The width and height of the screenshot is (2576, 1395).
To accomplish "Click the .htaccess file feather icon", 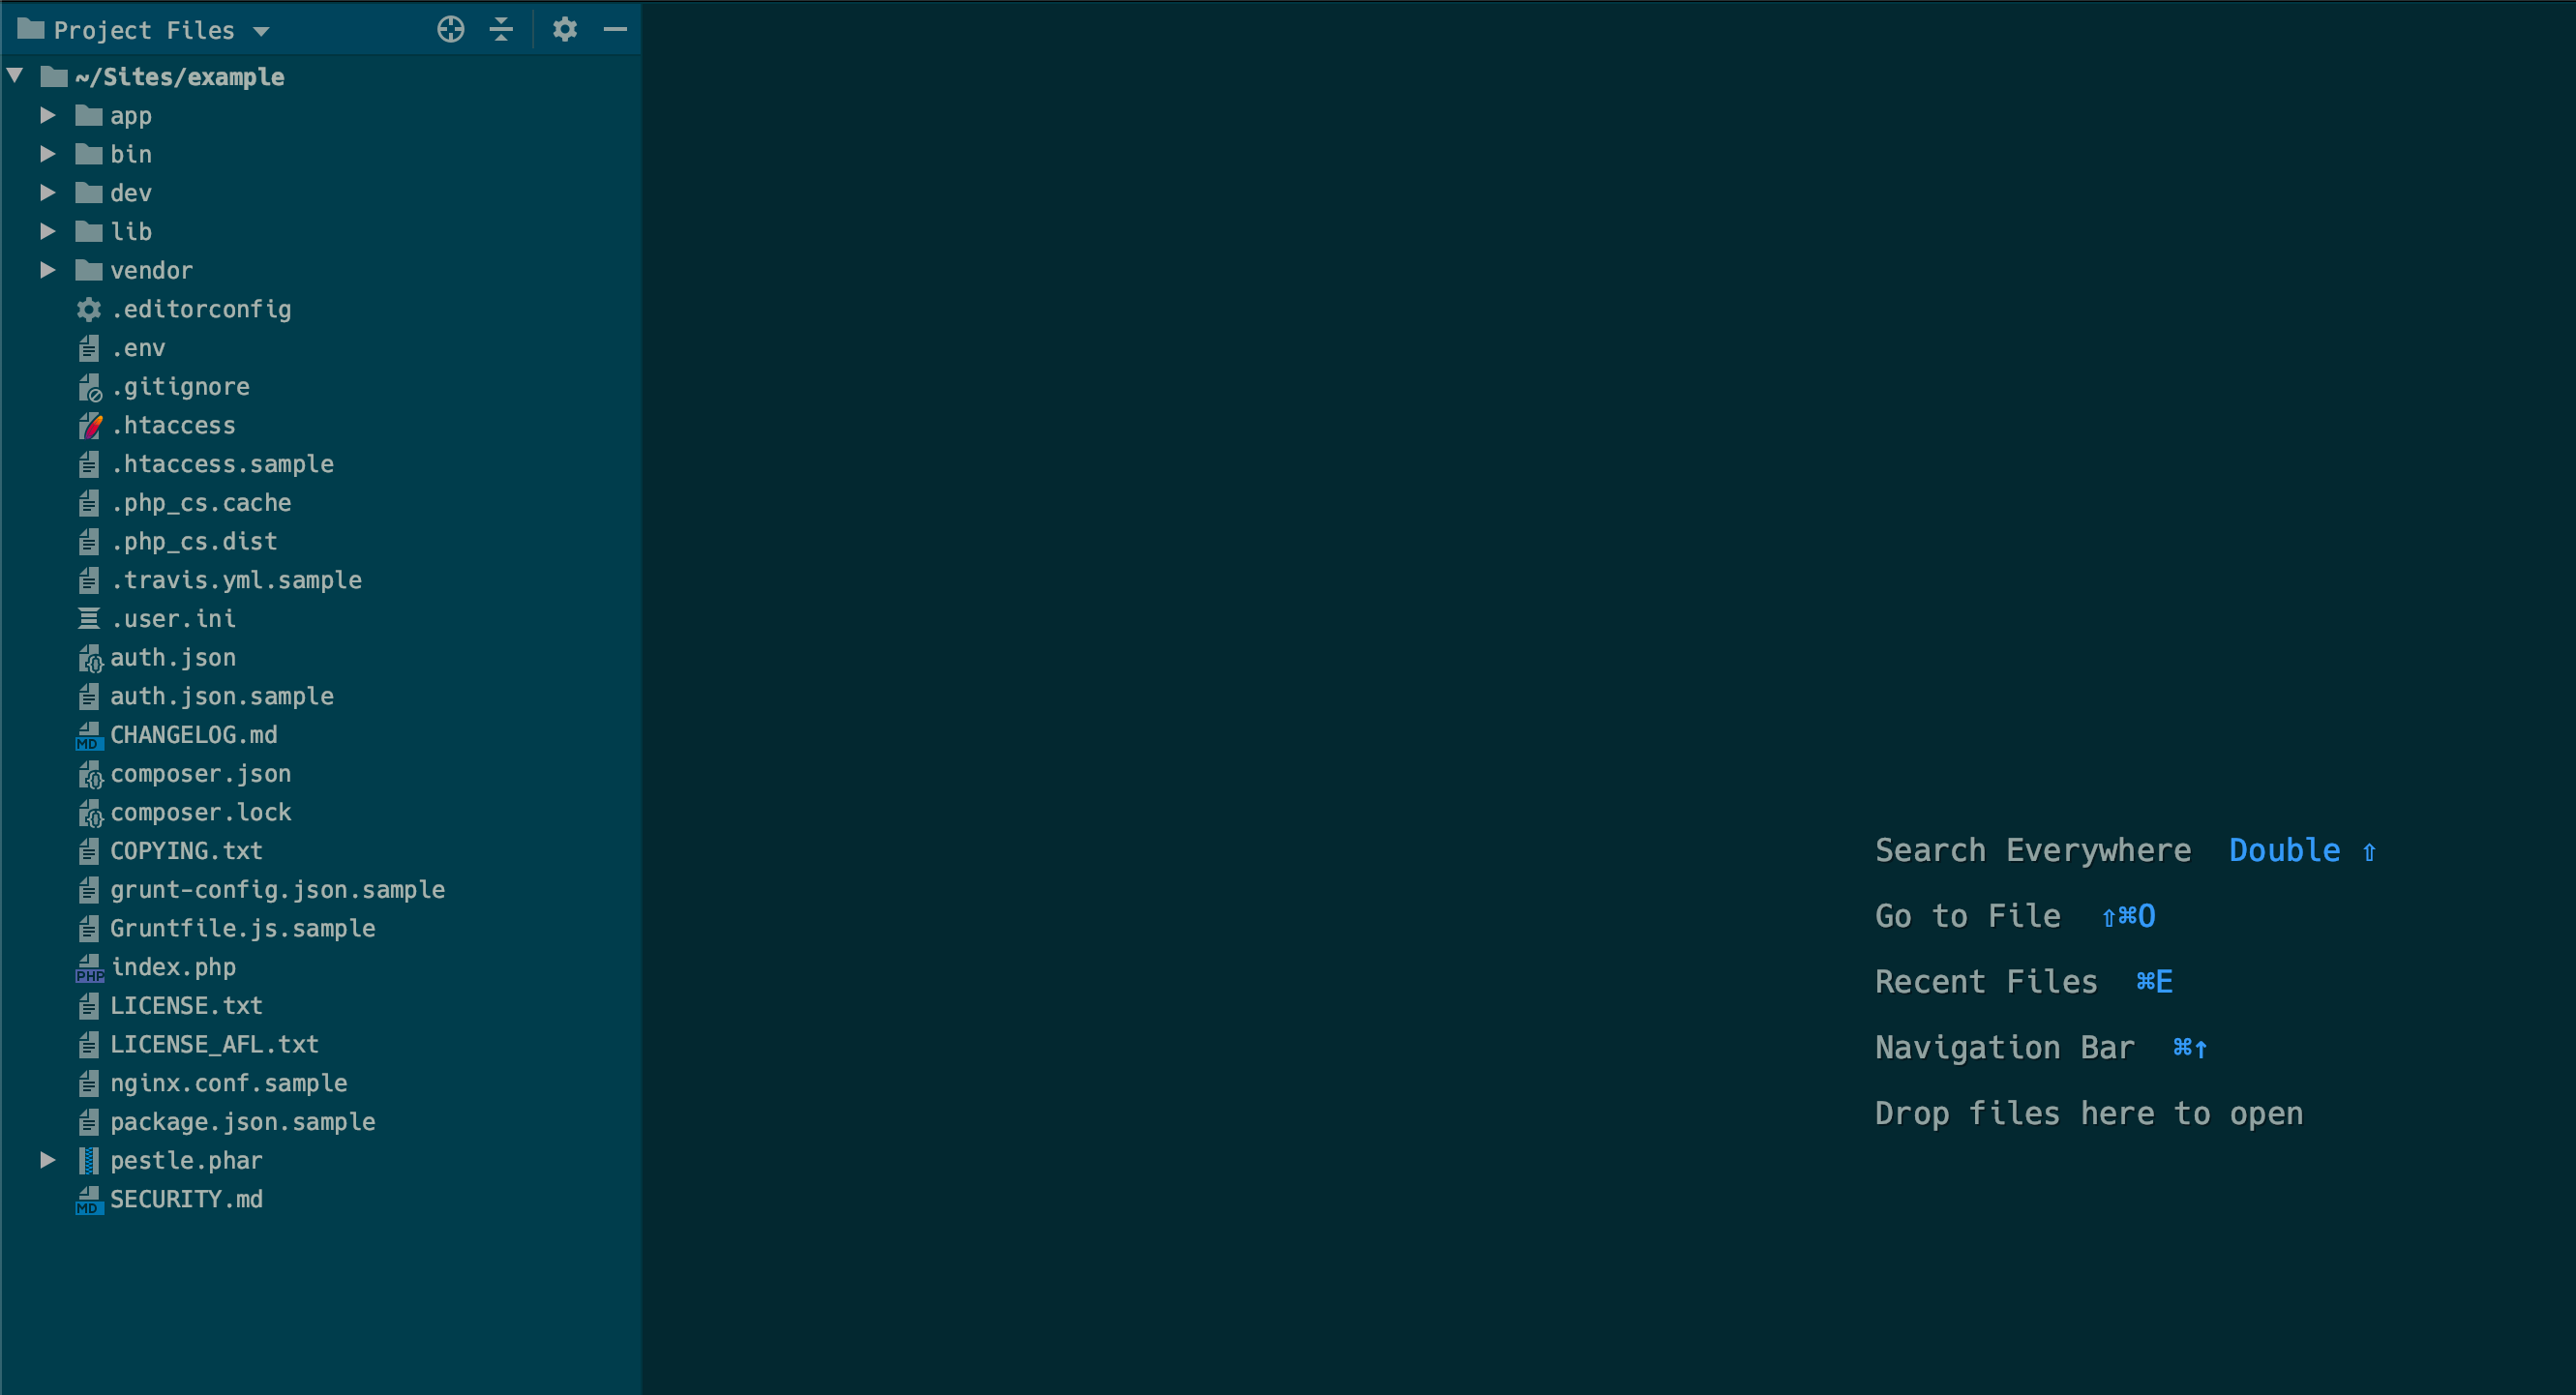I will pos(90,426).
